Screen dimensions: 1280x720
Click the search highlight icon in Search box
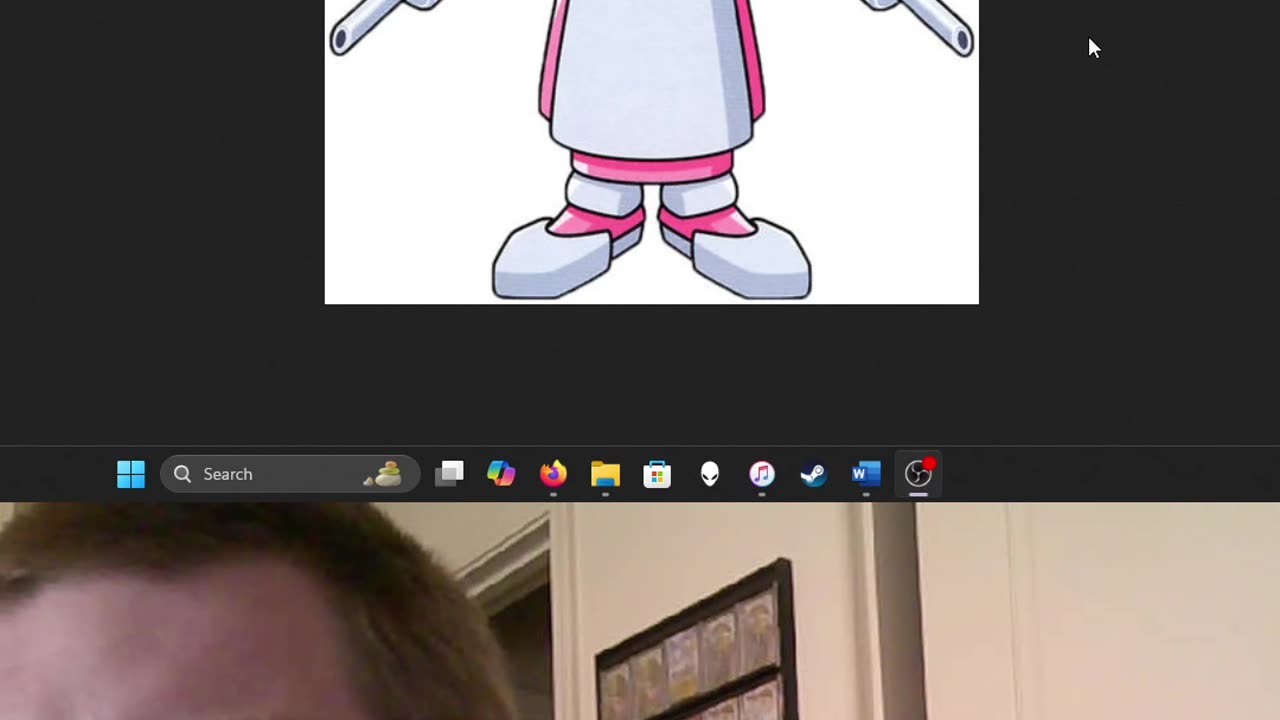tap(384, 474)
